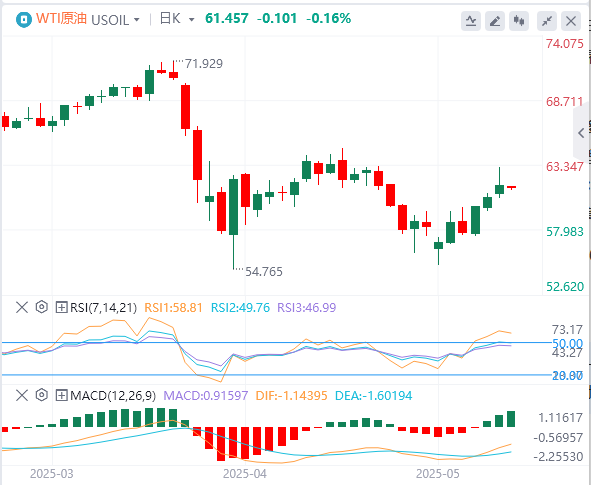Remove the MACD indicator panel

click(x=22, y=395)
